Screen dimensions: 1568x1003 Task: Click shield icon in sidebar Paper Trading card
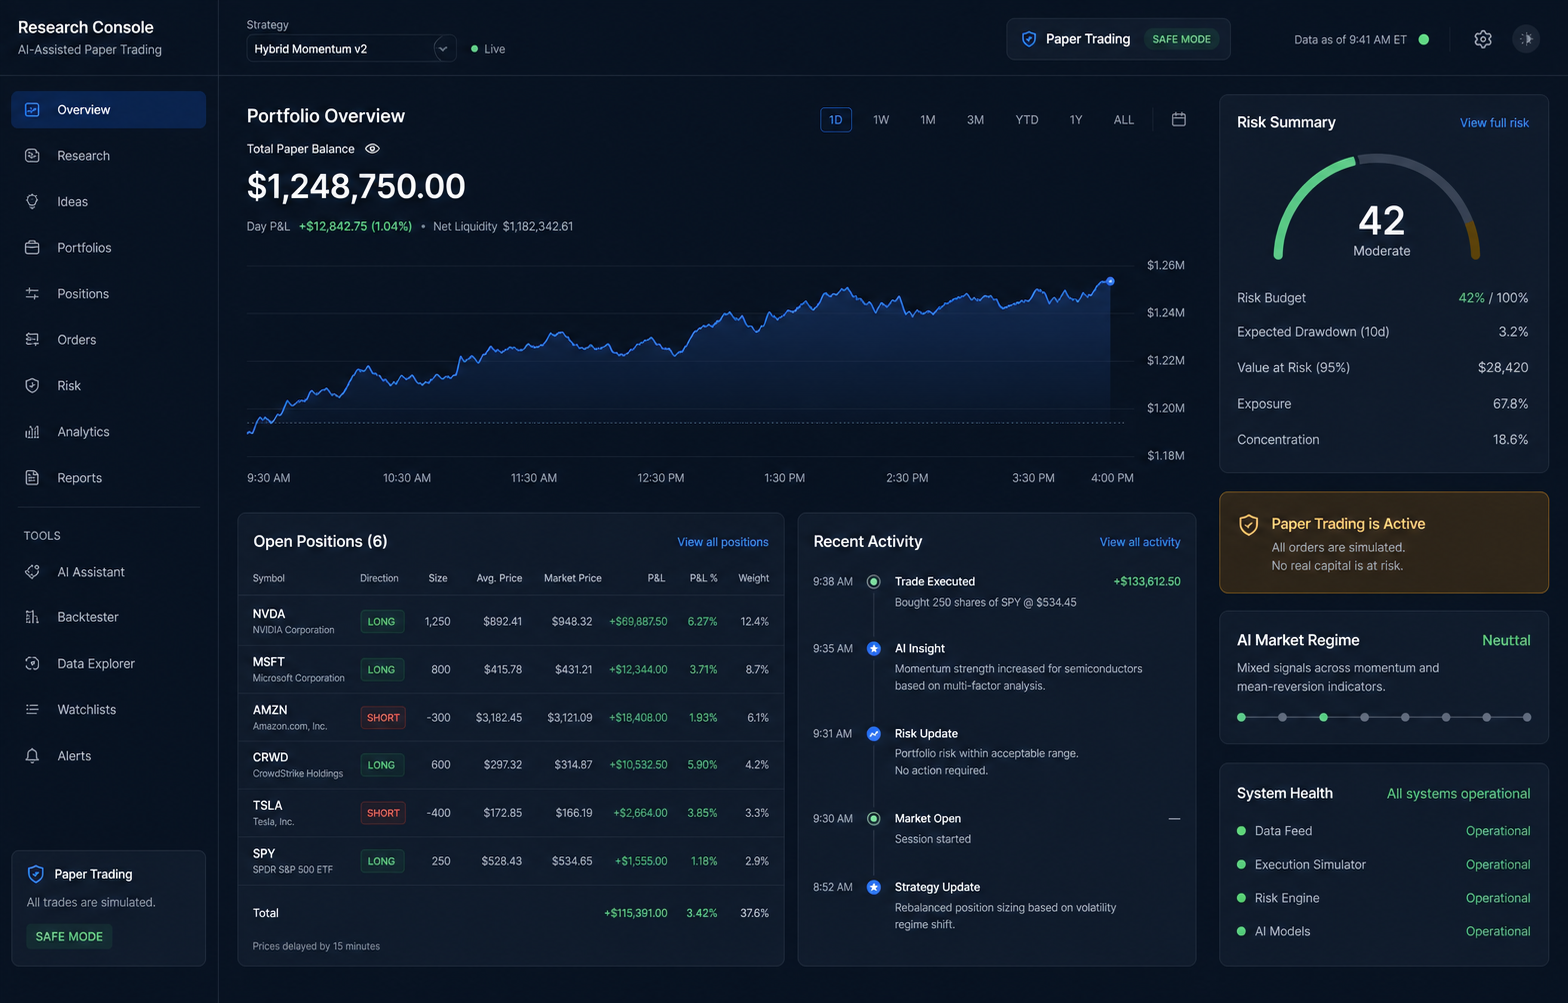point(36,874)
